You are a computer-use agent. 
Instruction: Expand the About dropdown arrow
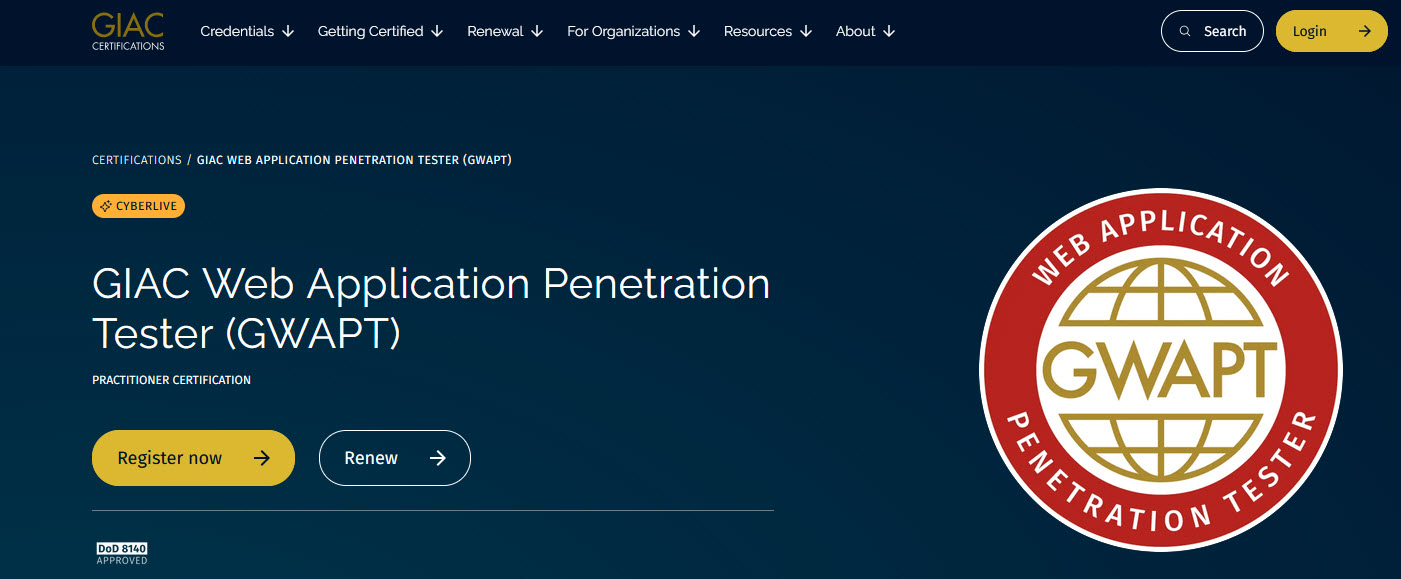click(889, 31)
